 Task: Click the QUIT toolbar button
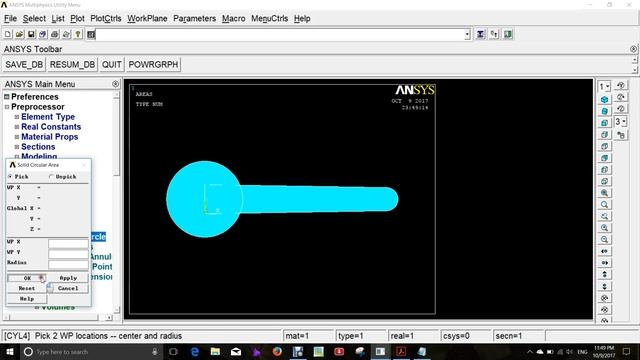click(x=111, y=64)
